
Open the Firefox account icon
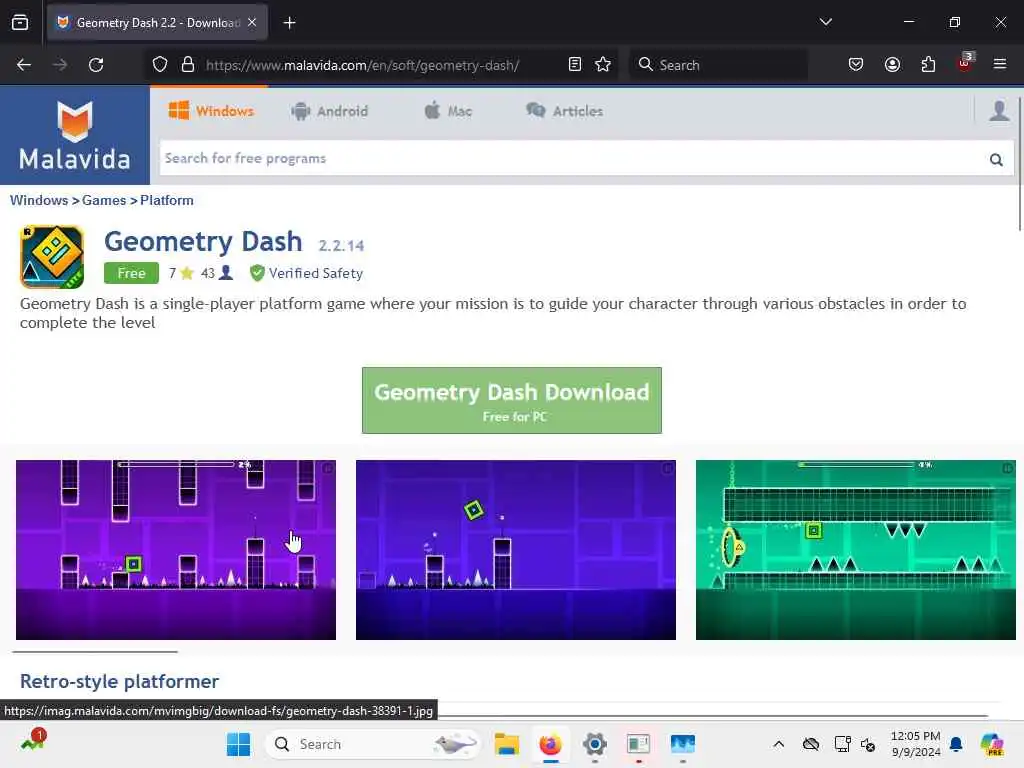pos(892,65)
